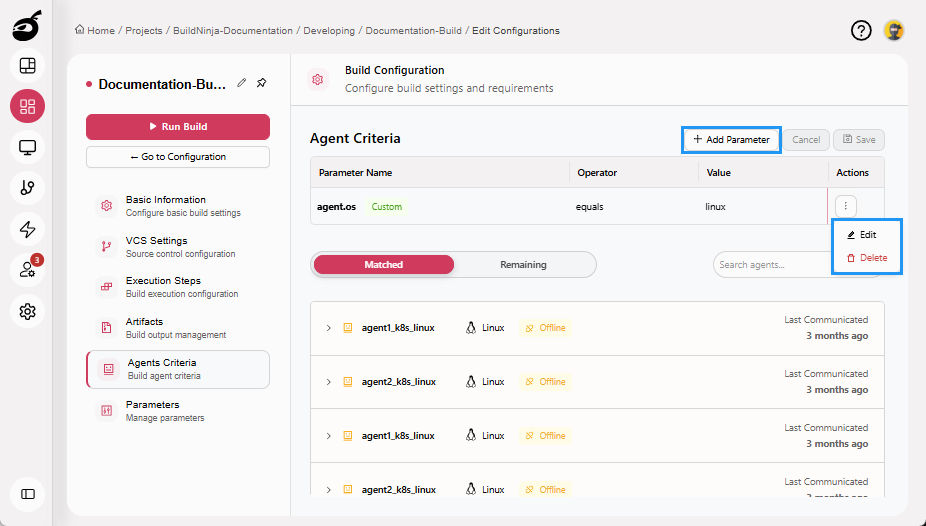Click the Parameters sliders icon
The image size is (926, 526).
[106, 410]
